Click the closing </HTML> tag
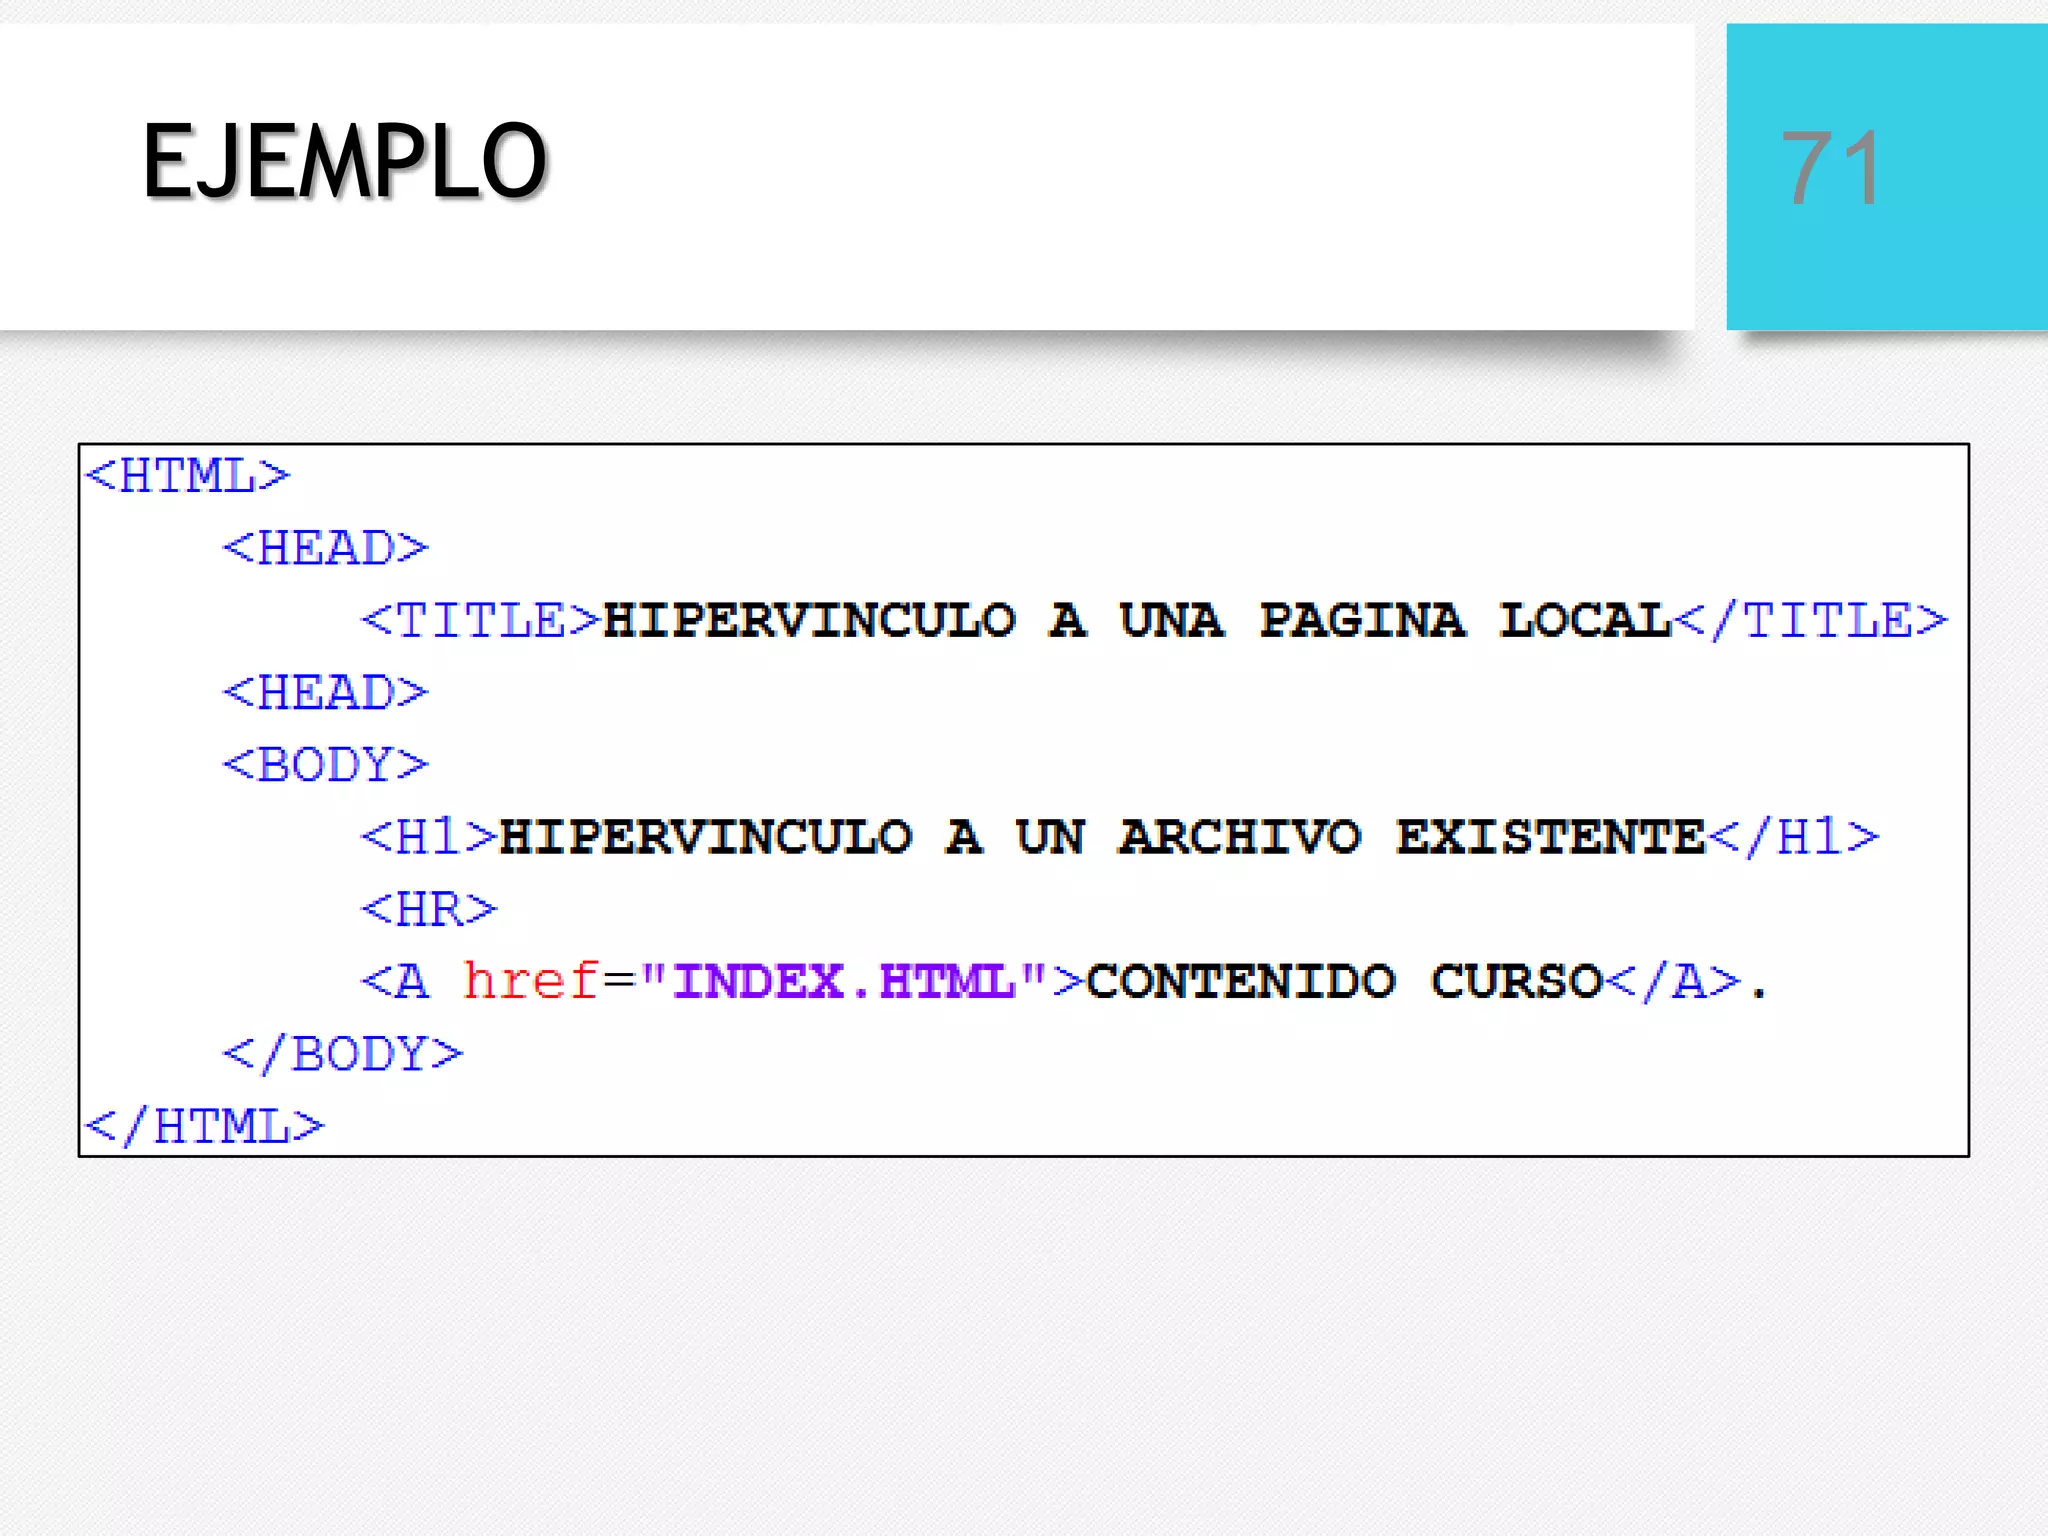Screen dimensions: 2048x1536 [205, 1126]
